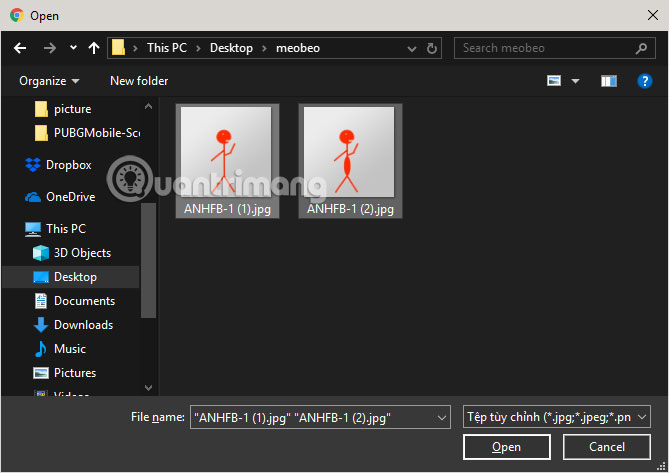Click sidebar scrollbar down arrow
669x473 pixels.
148,388
